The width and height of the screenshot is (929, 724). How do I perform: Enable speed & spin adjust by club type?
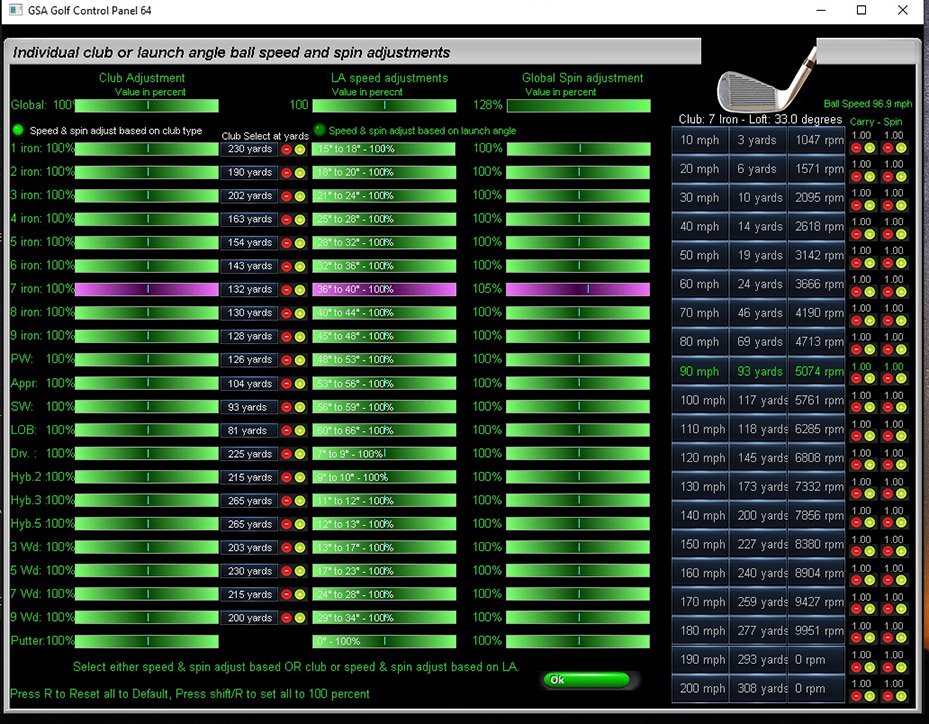18,130
